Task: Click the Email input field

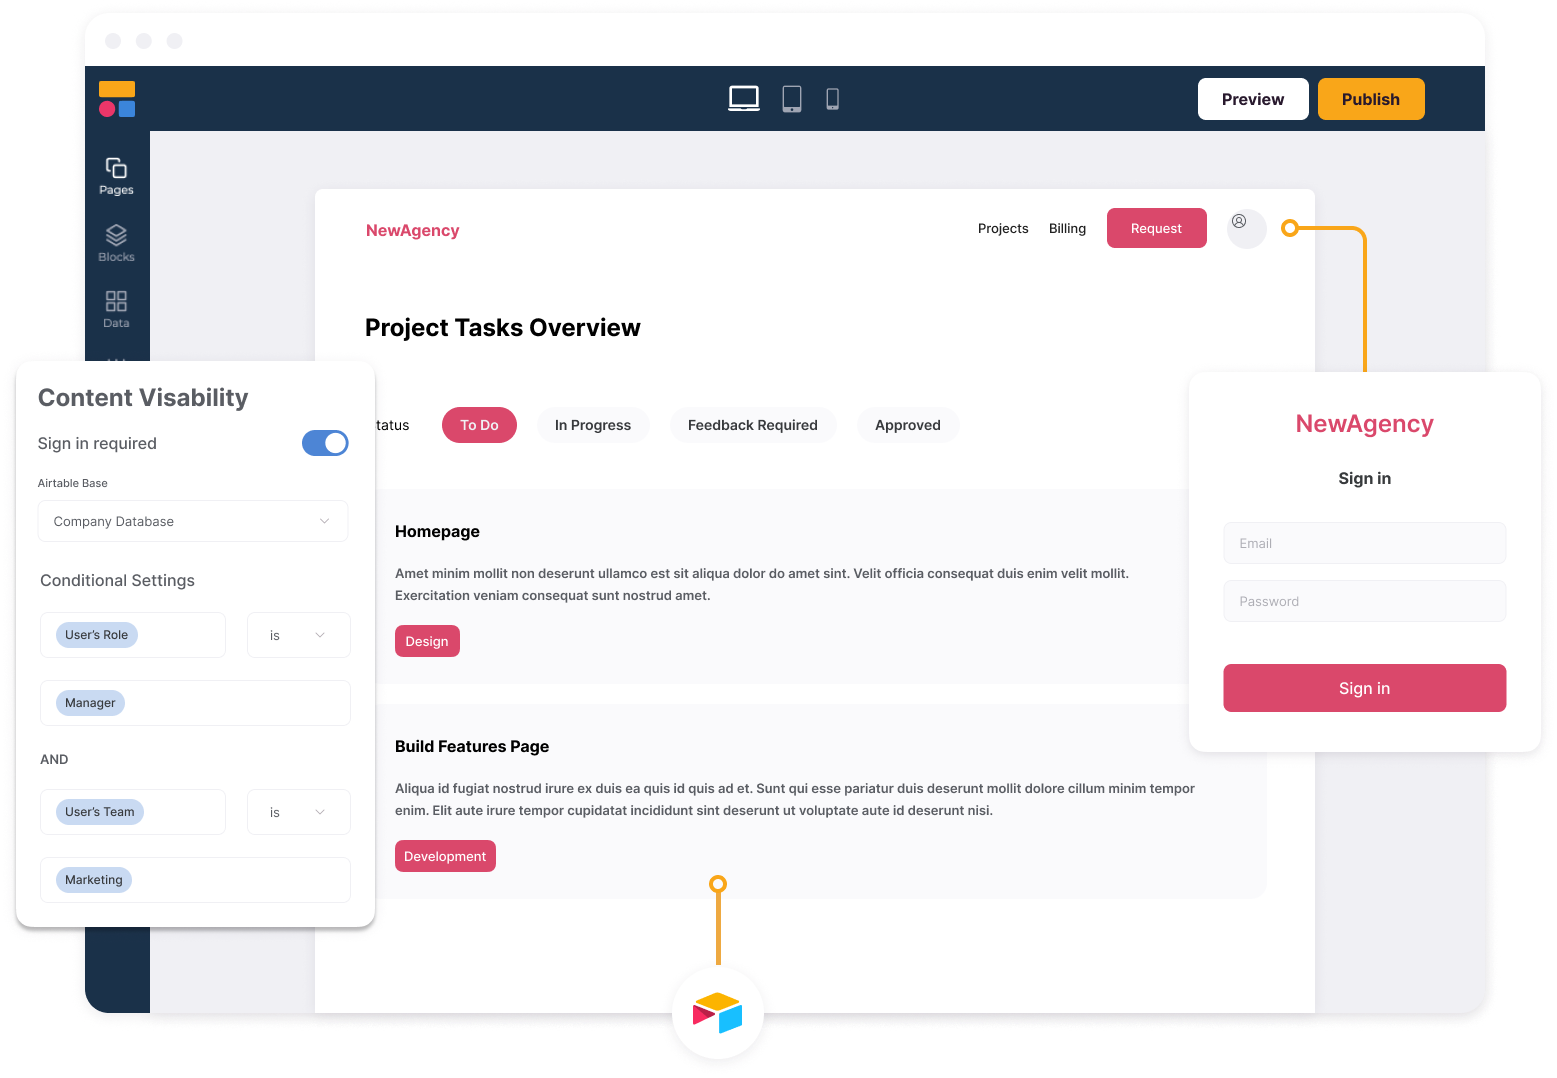Action: pyautogui.click(x=1364, y=543)
